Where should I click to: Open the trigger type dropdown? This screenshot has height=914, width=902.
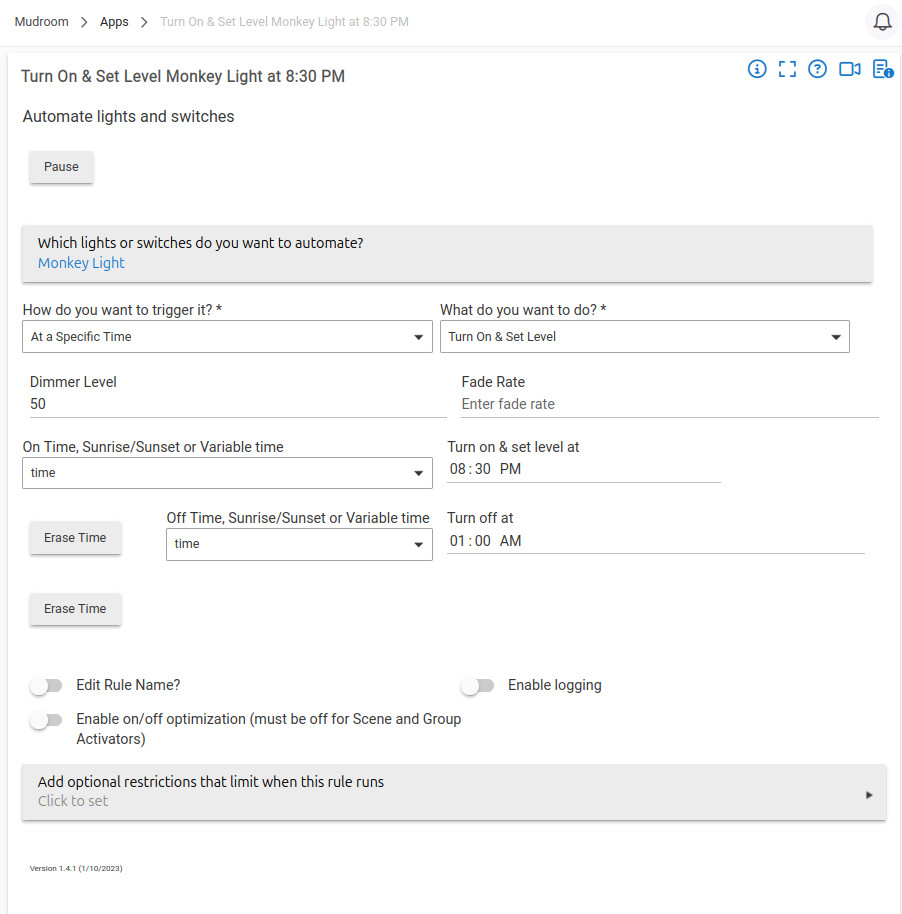point(227,337)
